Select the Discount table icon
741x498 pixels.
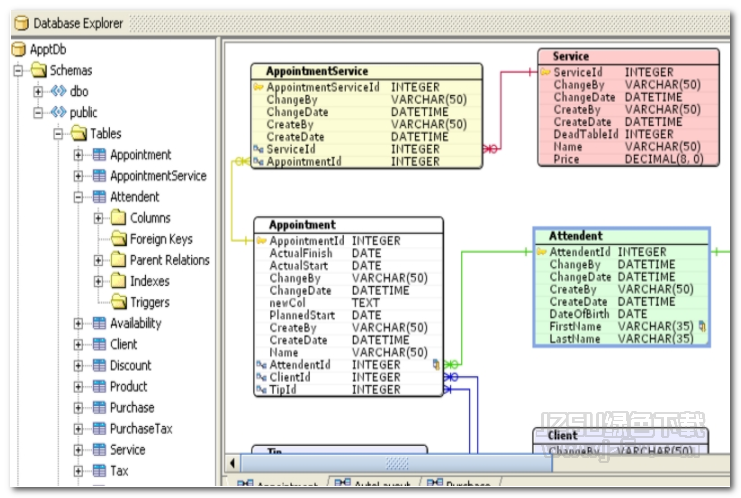coord(99,365)
